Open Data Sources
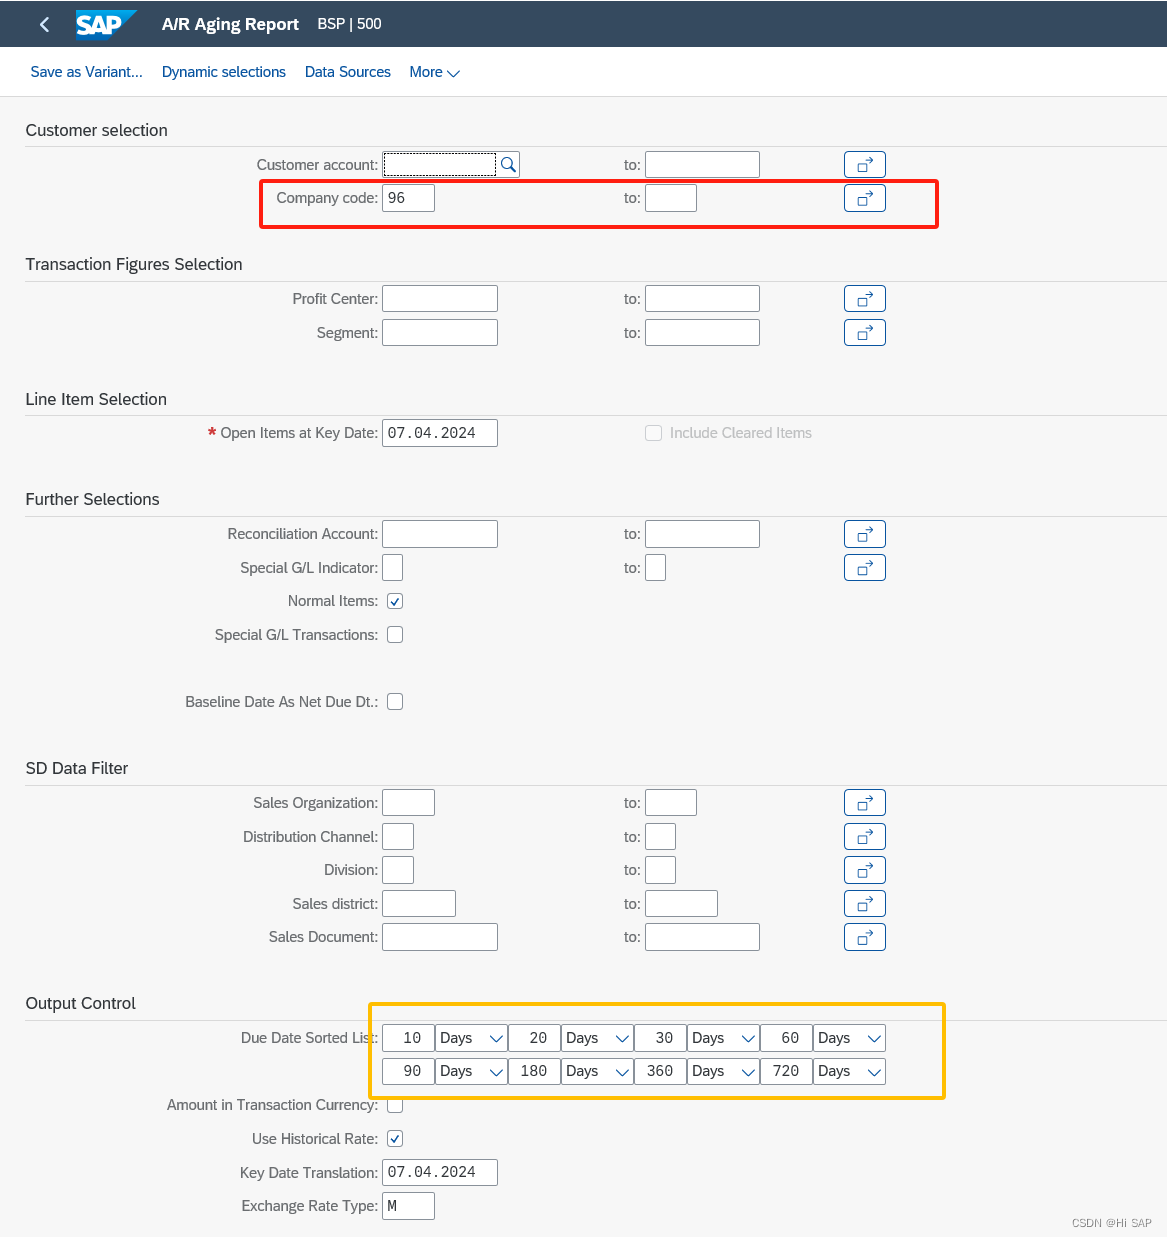The image size is (1167, 1237). (347, 71)
